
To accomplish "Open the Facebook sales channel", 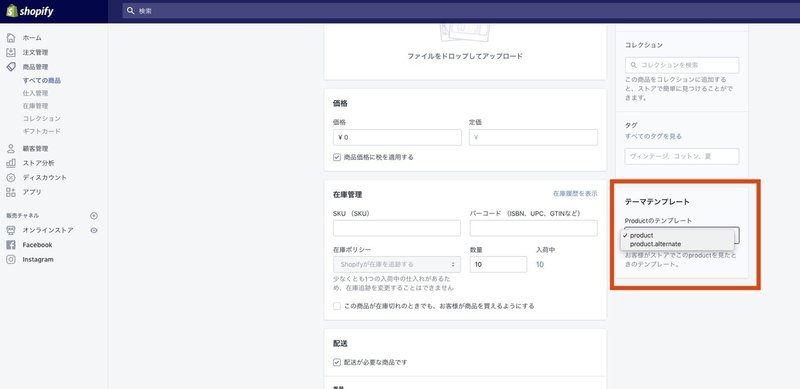I will (37, 245).
